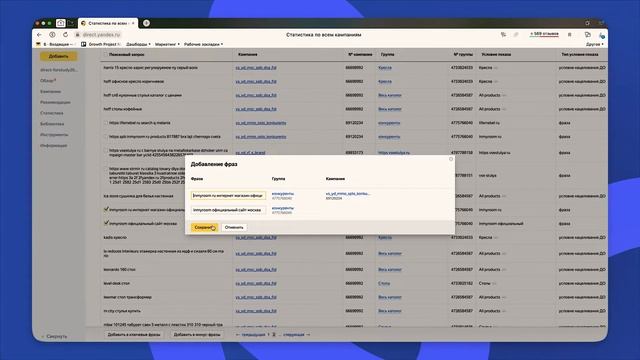The image size is (640, 360).
Task: Click the tabs overview icon in the browser toolbar
Action: tap(587, 35)
